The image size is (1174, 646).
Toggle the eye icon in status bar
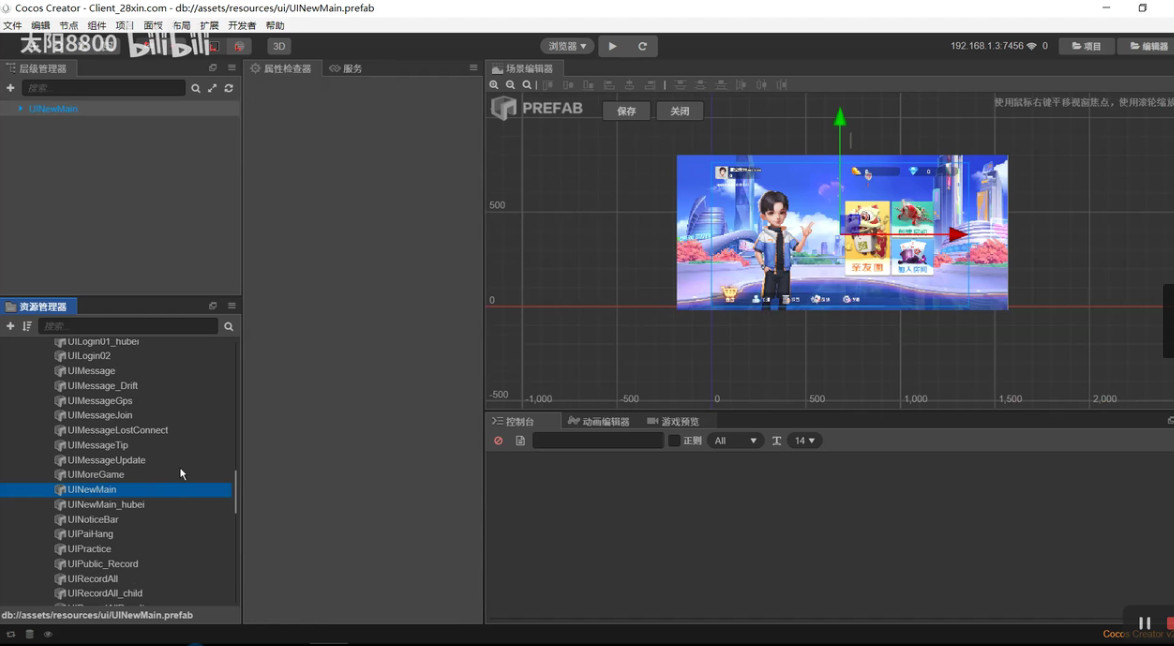[48, 634]
